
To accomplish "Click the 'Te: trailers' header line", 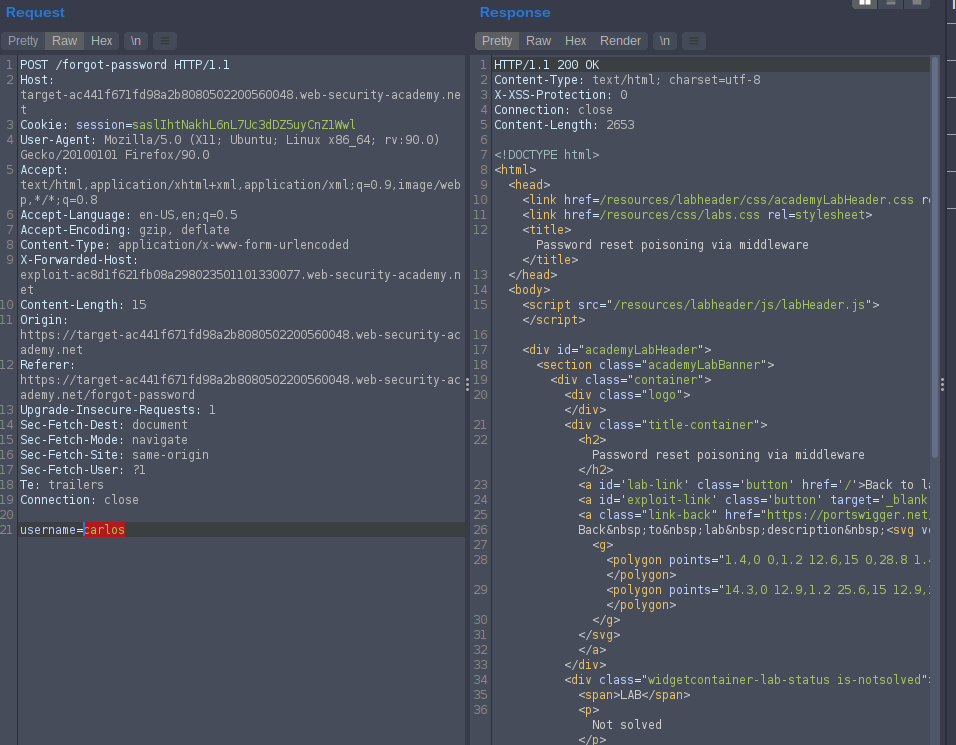I will tap(62, 485).
